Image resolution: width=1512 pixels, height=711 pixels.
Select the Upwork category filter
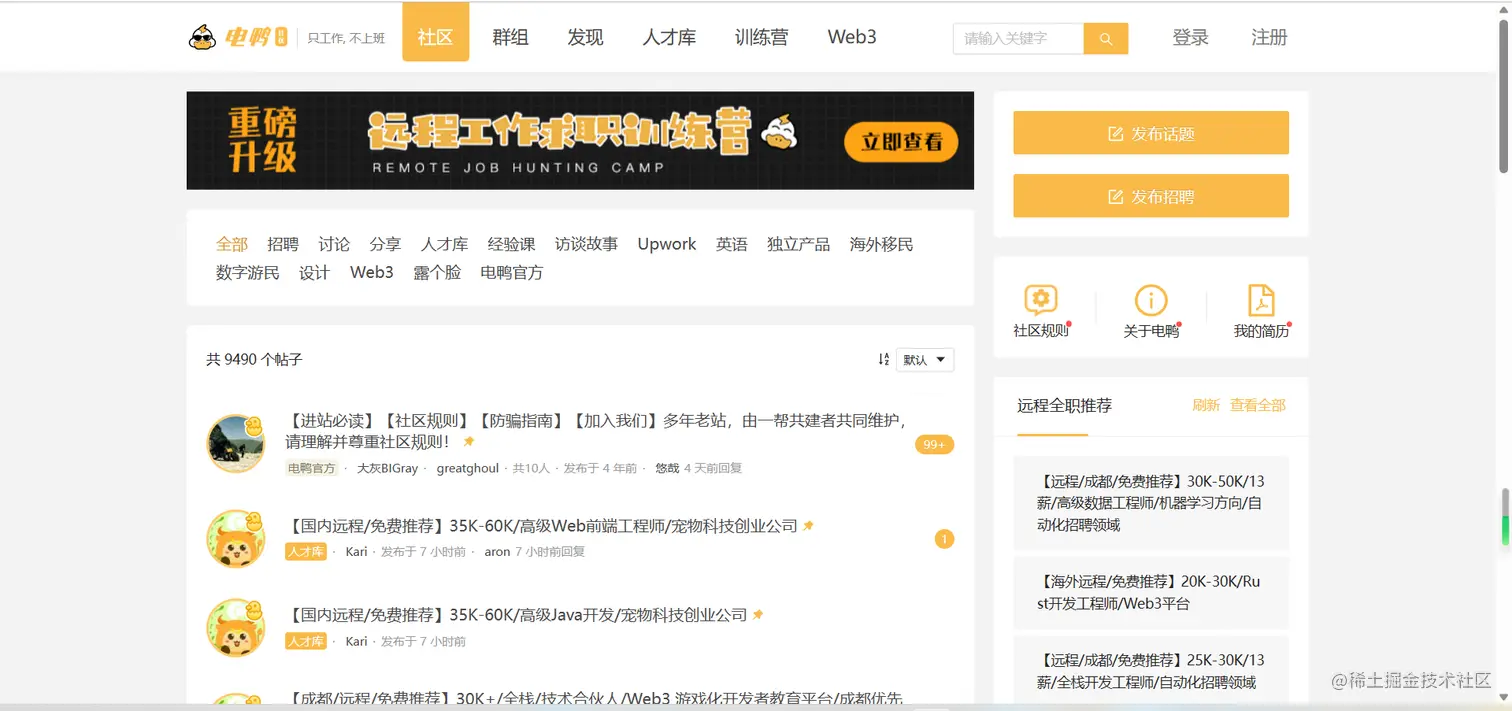667,244
